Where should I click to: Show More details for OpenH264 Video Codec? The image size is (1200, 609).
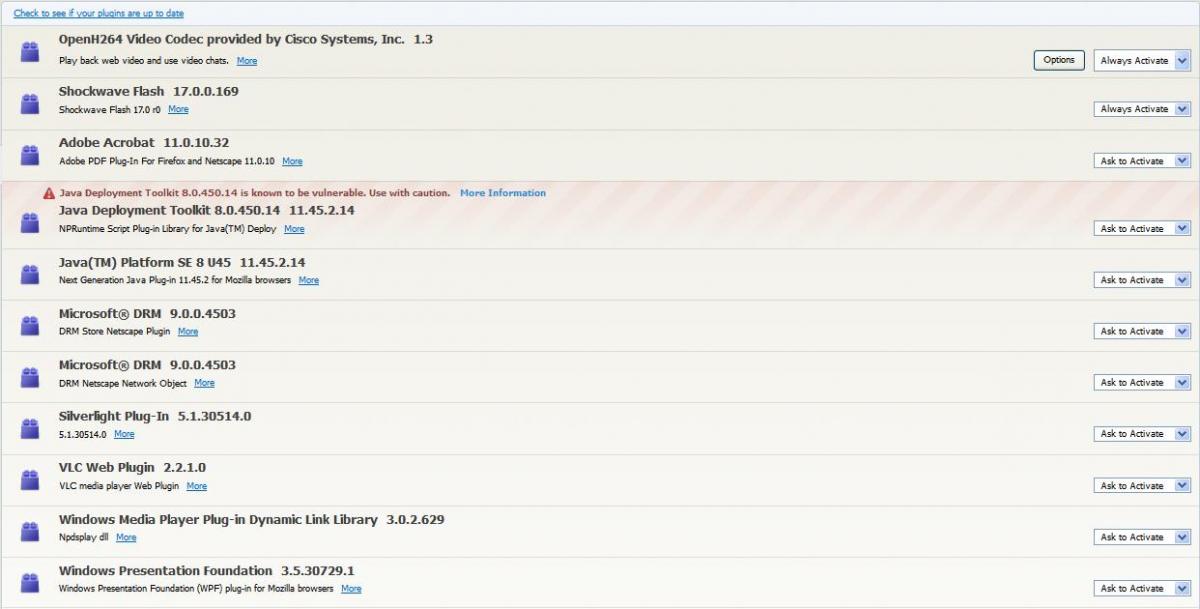tap(247, 61)
